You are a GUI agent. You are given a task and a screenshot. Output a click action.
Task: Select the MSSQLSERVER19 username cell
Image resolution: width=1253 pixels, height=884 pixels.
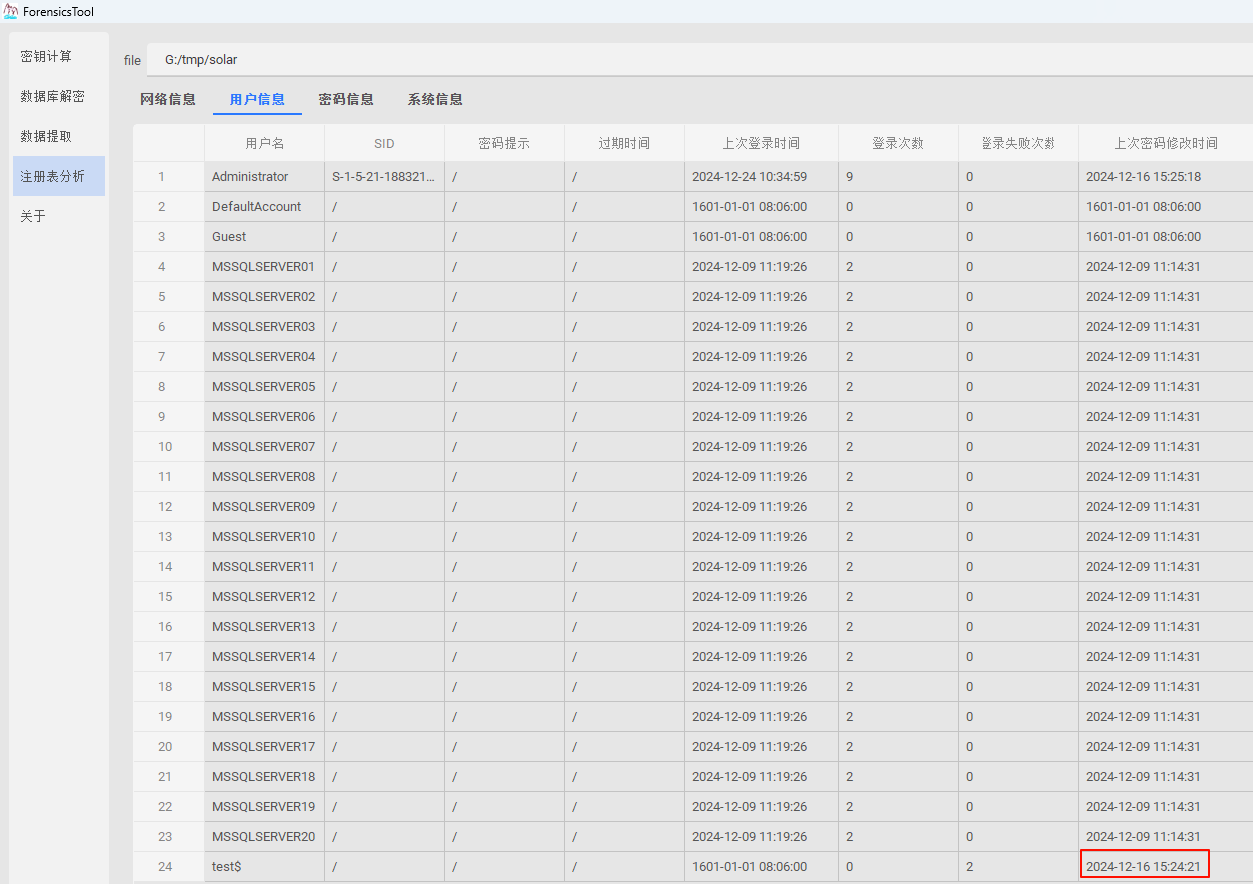pos(265,807)
